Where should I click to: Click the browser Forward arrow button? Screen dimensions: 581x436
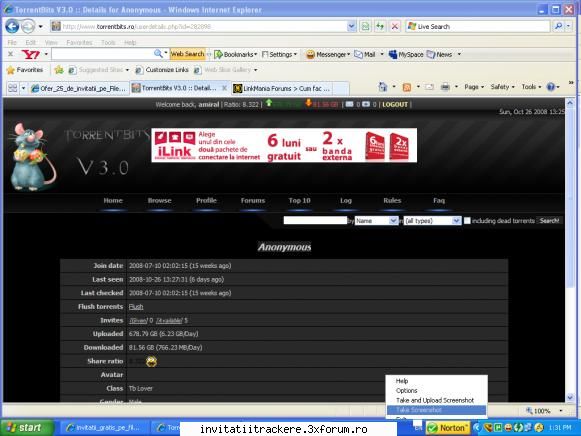28,26
